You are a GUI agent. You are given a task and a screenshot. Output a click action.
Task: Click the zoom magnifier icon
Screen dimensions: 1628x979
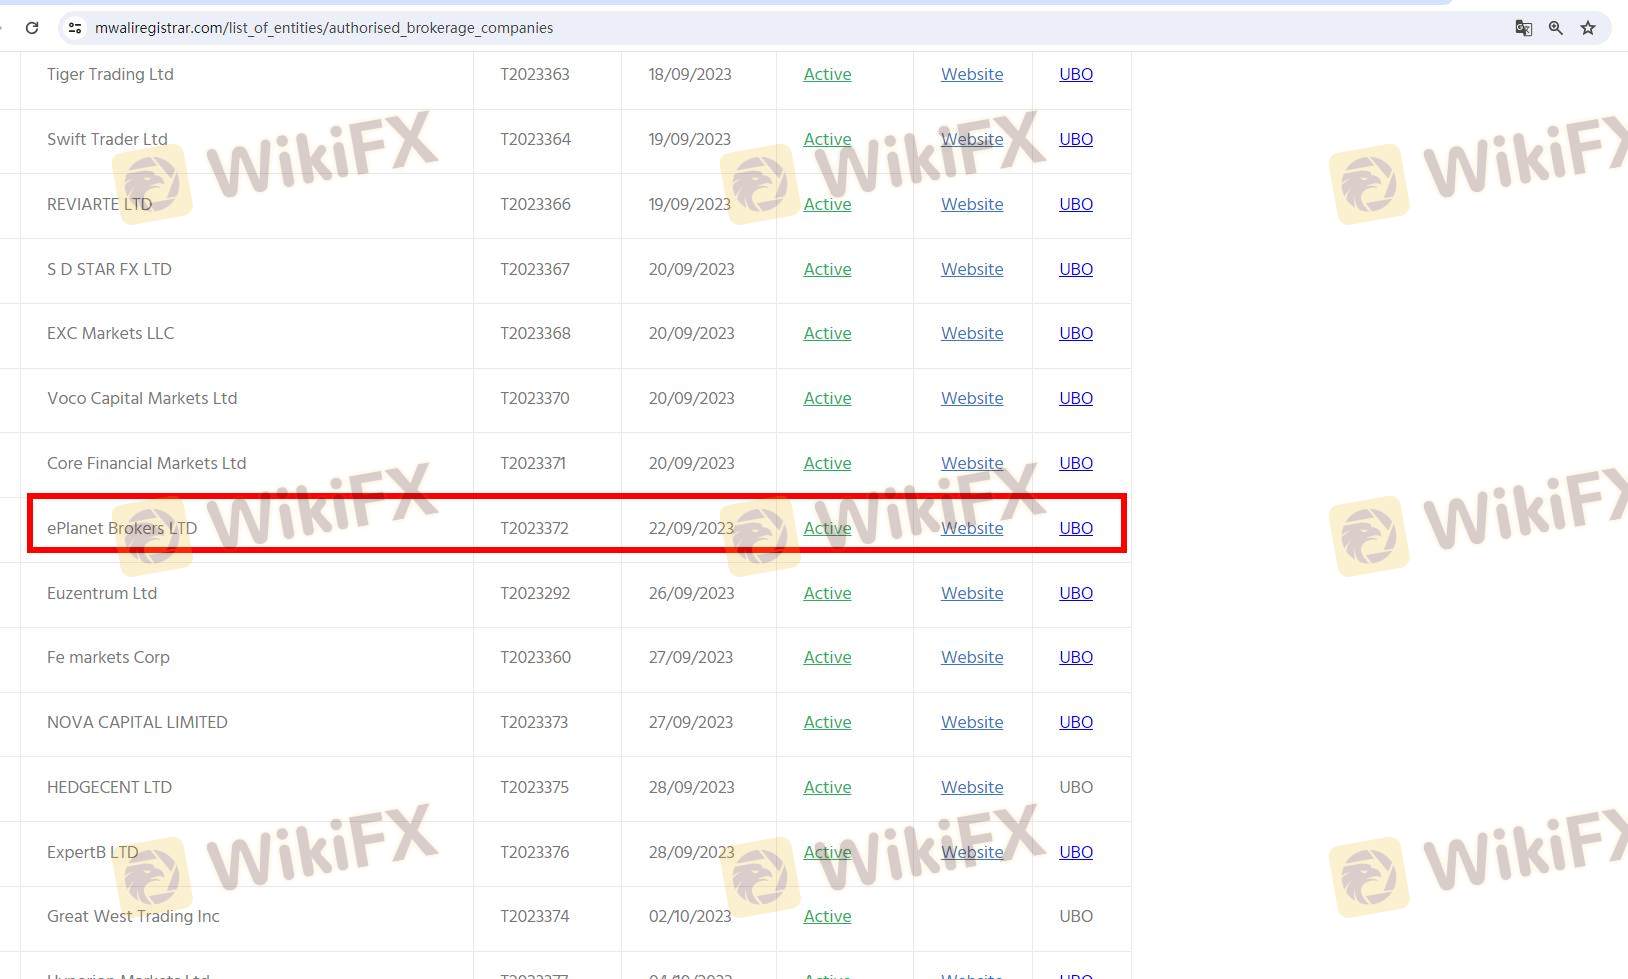(1555, 28)
